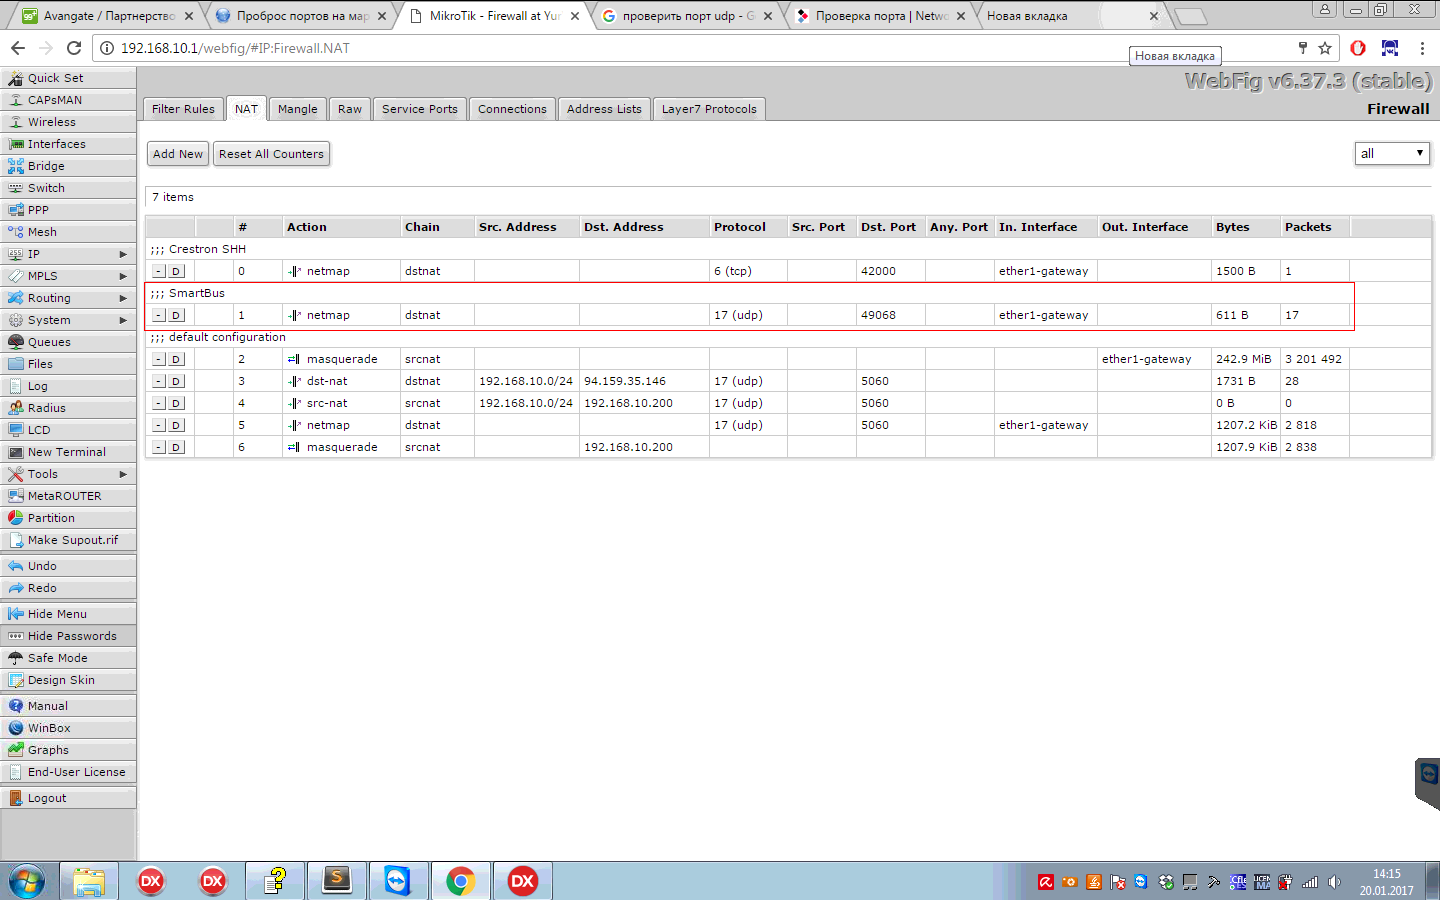
Task: Click Reset All Counters
Action: pyautogui.click(x=271, y=154)
